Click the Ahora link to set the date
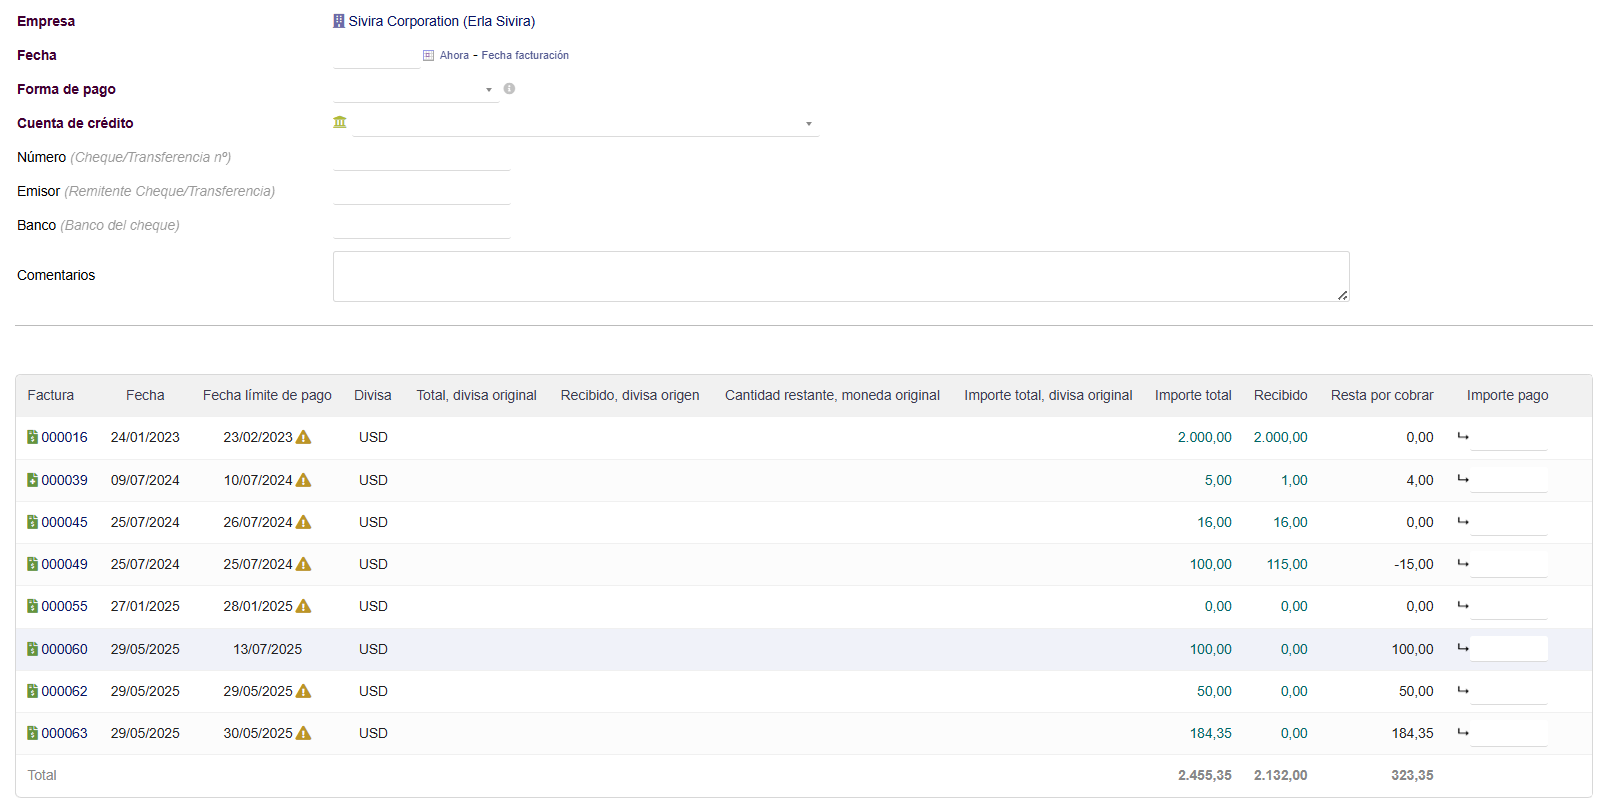Screen dimensions: 1597x798 pos(454,56)
